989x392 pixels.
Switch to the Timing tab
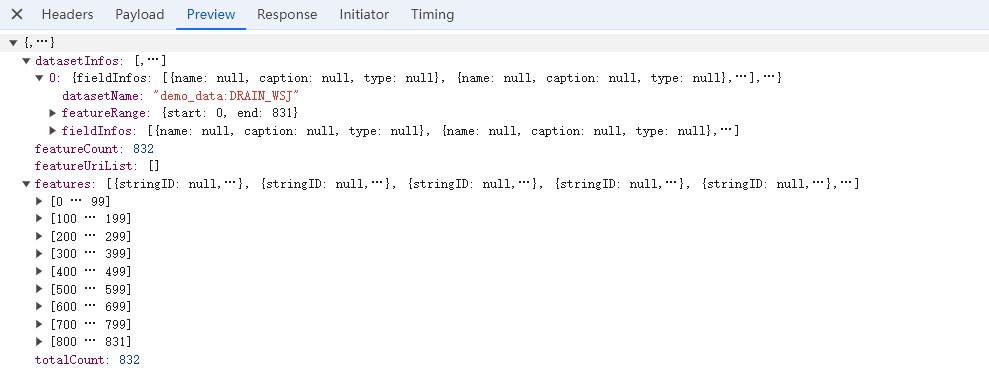point(432,15)
